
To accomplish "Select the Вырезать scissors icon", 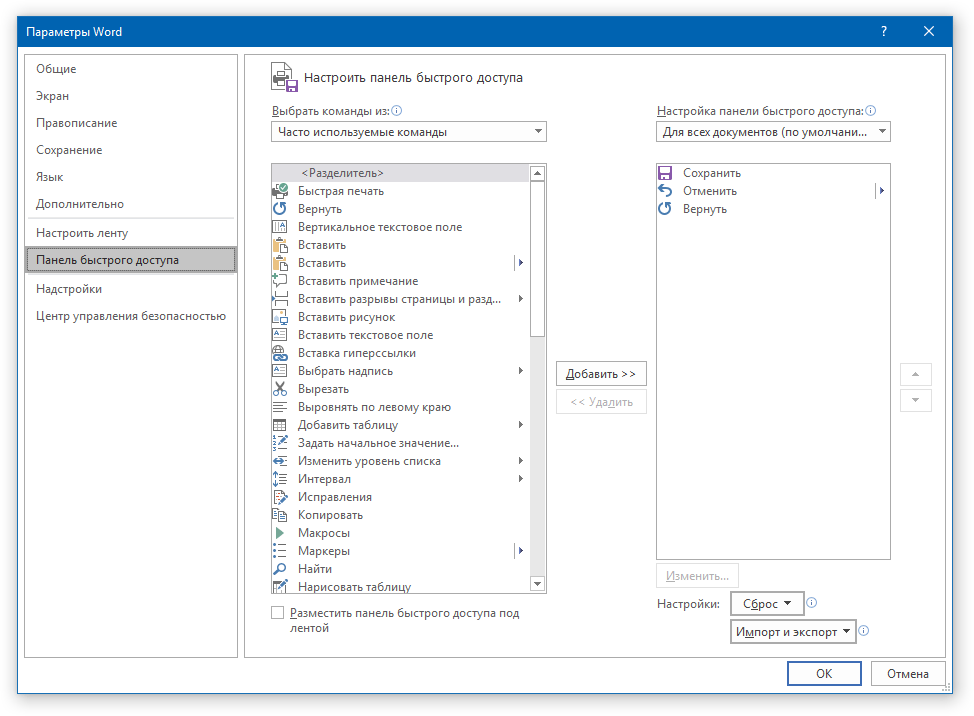I will pyautogui.click(x=280, y=389).
